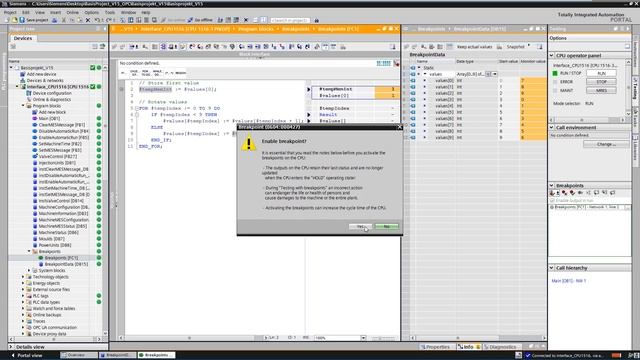
Task: Open the Online menu
Action: [72, 13]
